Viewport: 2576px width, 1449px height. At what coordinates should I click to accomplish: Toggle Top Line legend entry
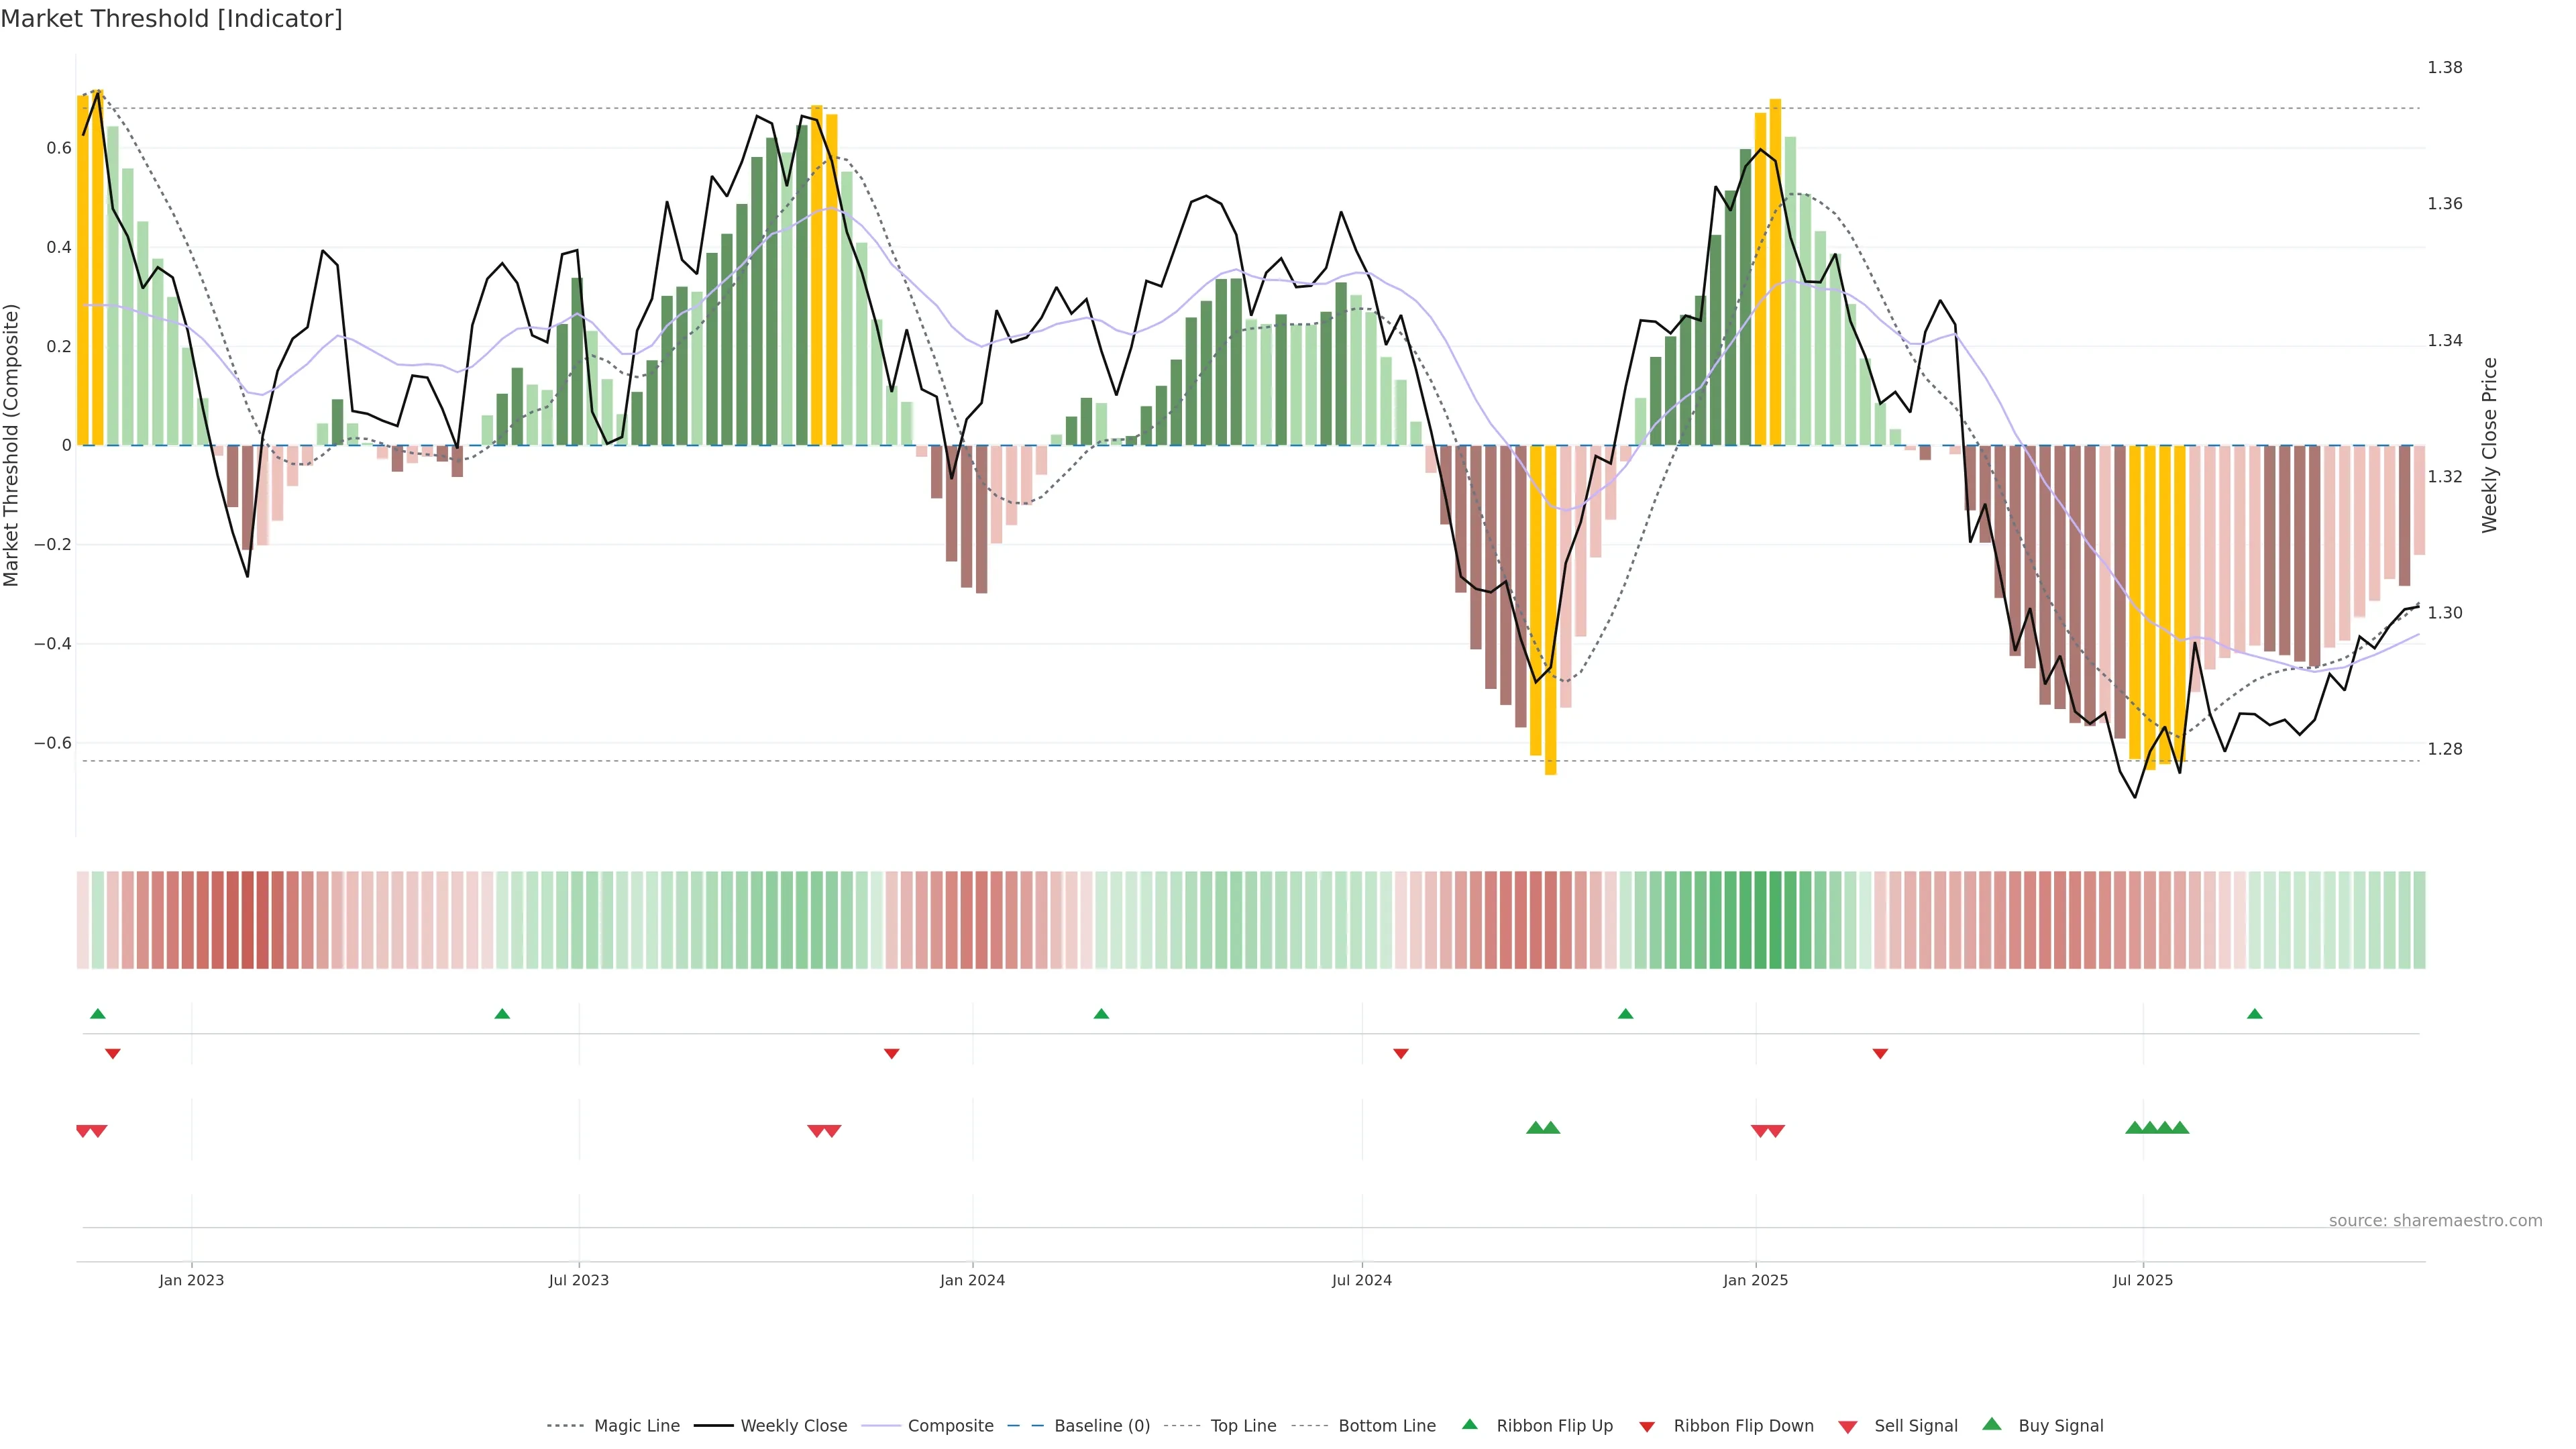pyautogui.click(x=1243, y=1426)
